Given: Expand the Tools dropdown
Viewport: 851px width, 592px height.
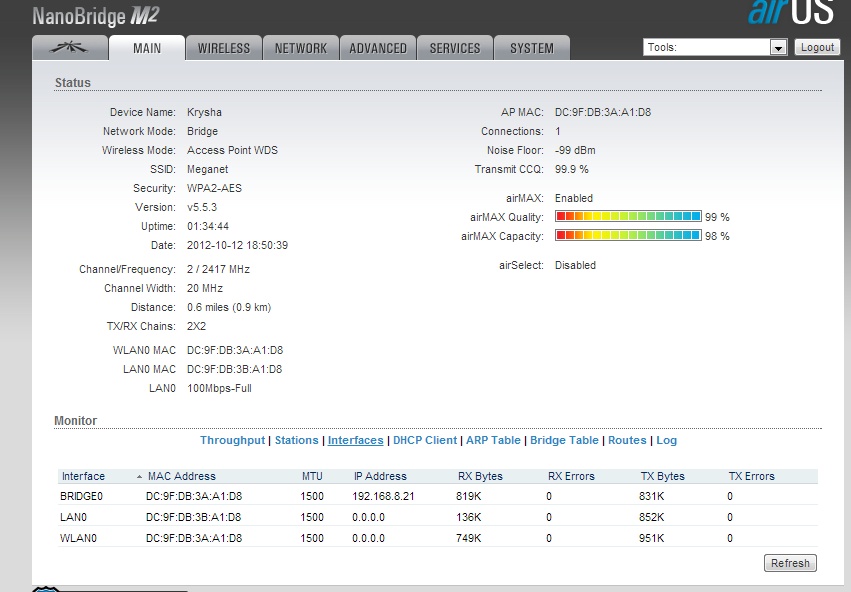Looking at the screenshot, I should [778, 48].
